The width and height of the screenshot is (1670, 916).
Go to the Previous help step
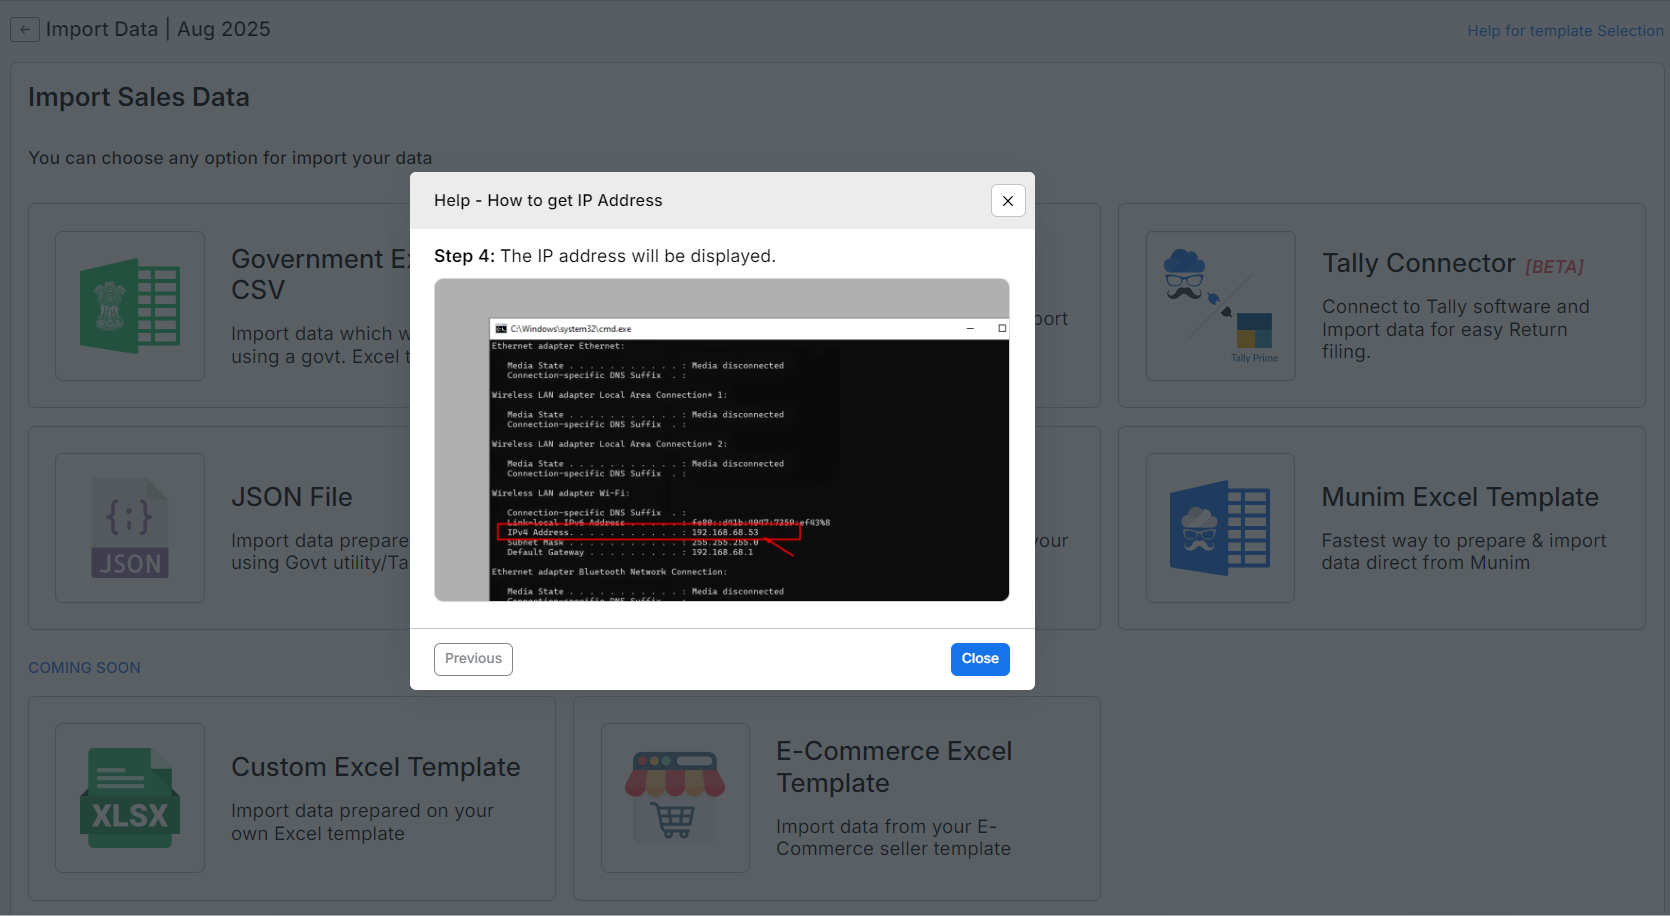473,659
